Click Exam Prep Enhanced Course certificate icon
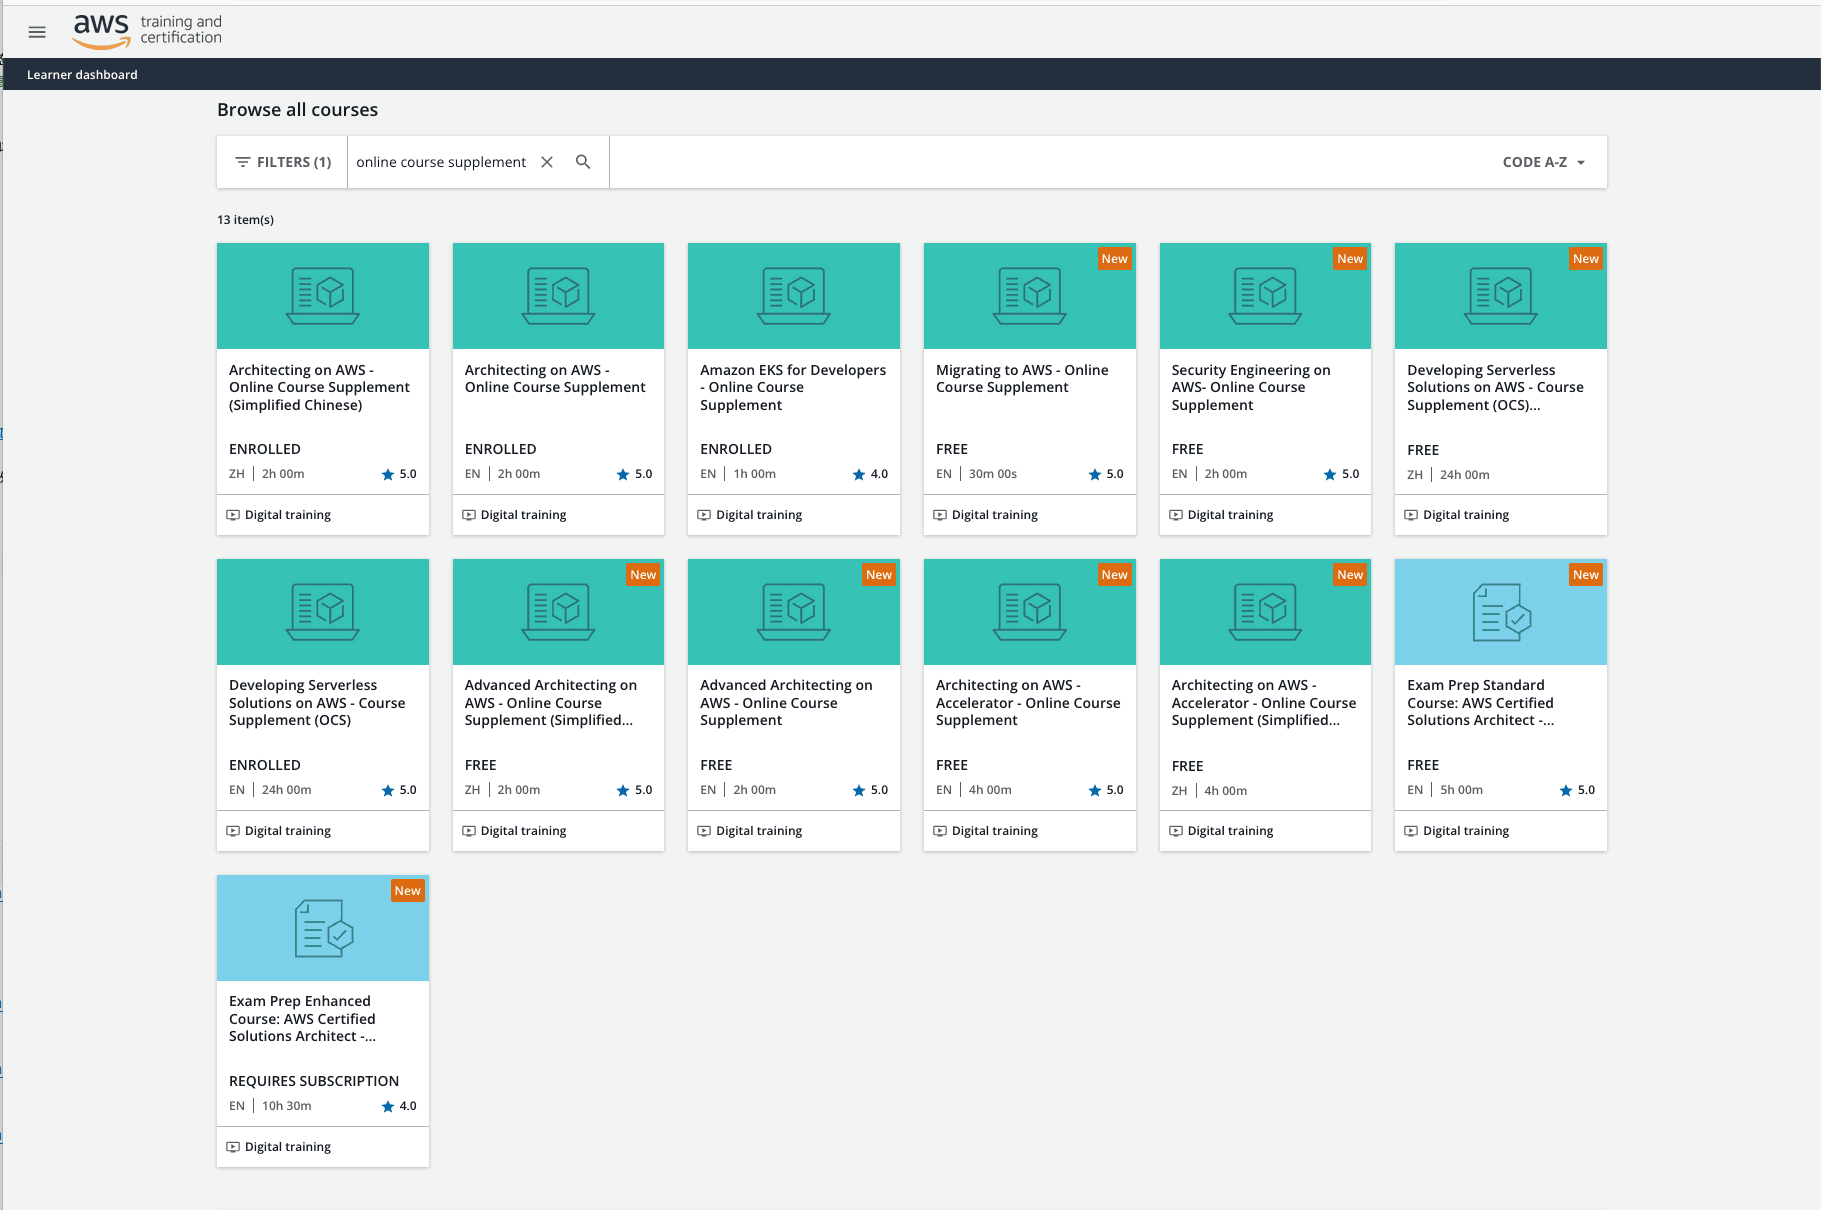This screenshot has width=1821, height=1210. coord(323,928)
